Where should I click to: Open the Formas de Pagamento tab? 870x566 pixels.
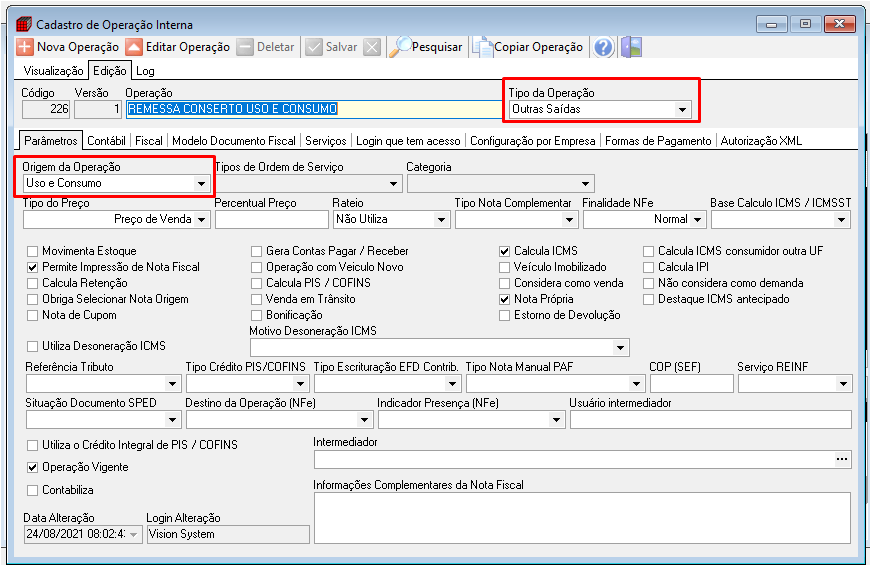click(x=658, y=141)
